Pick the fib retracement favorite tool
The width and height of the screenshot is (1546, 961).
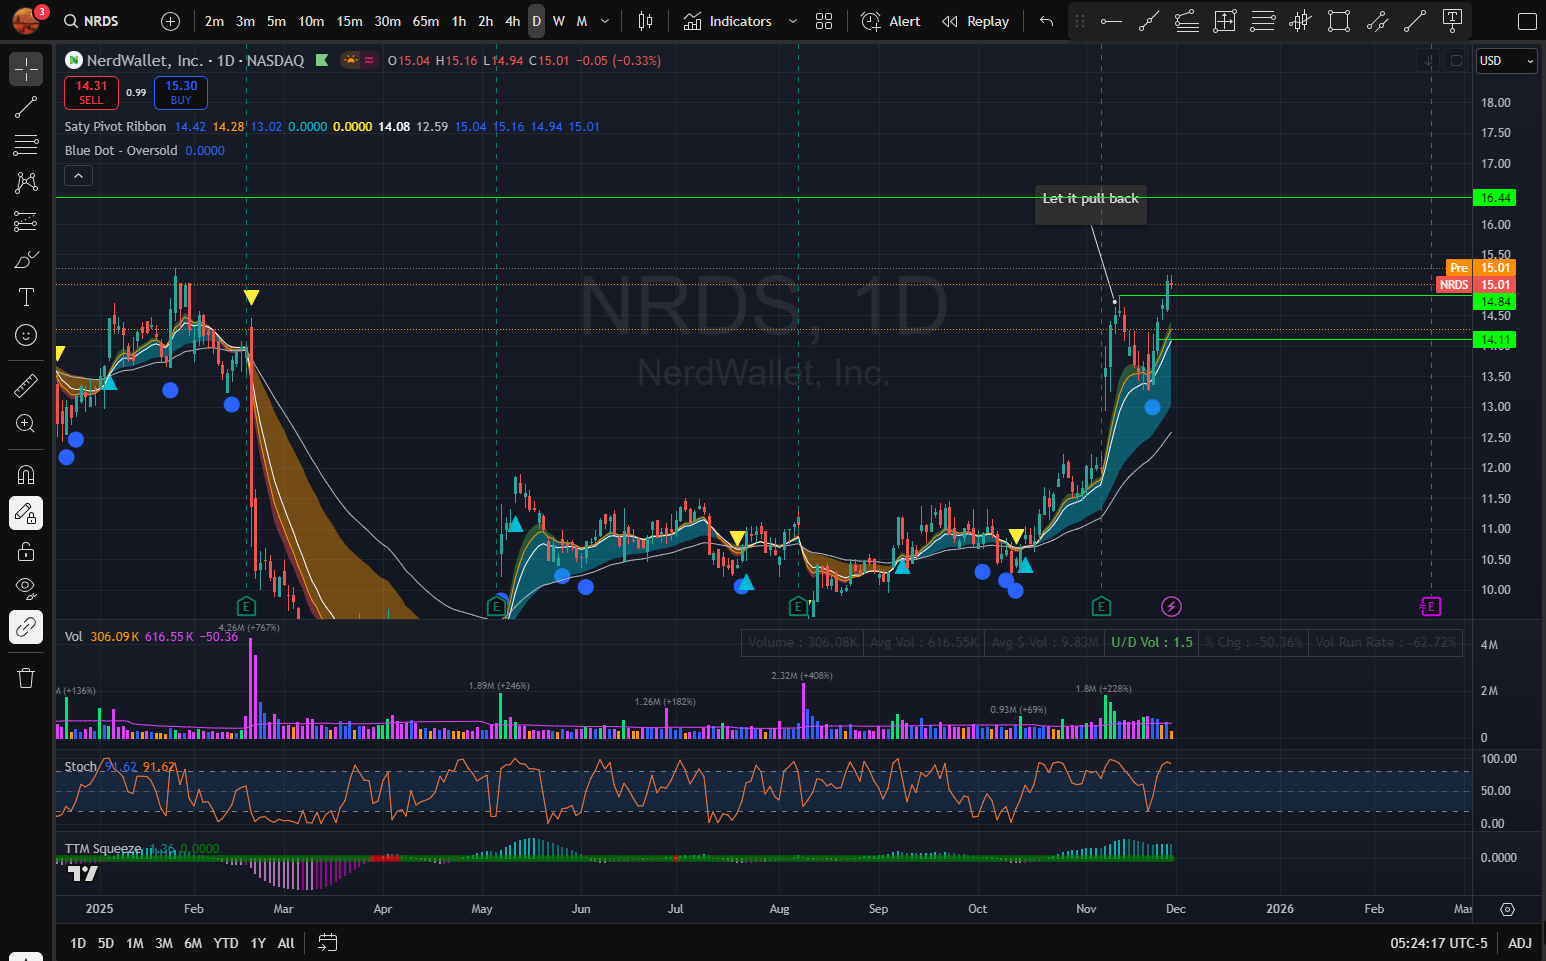click(x=1263, y=21)
